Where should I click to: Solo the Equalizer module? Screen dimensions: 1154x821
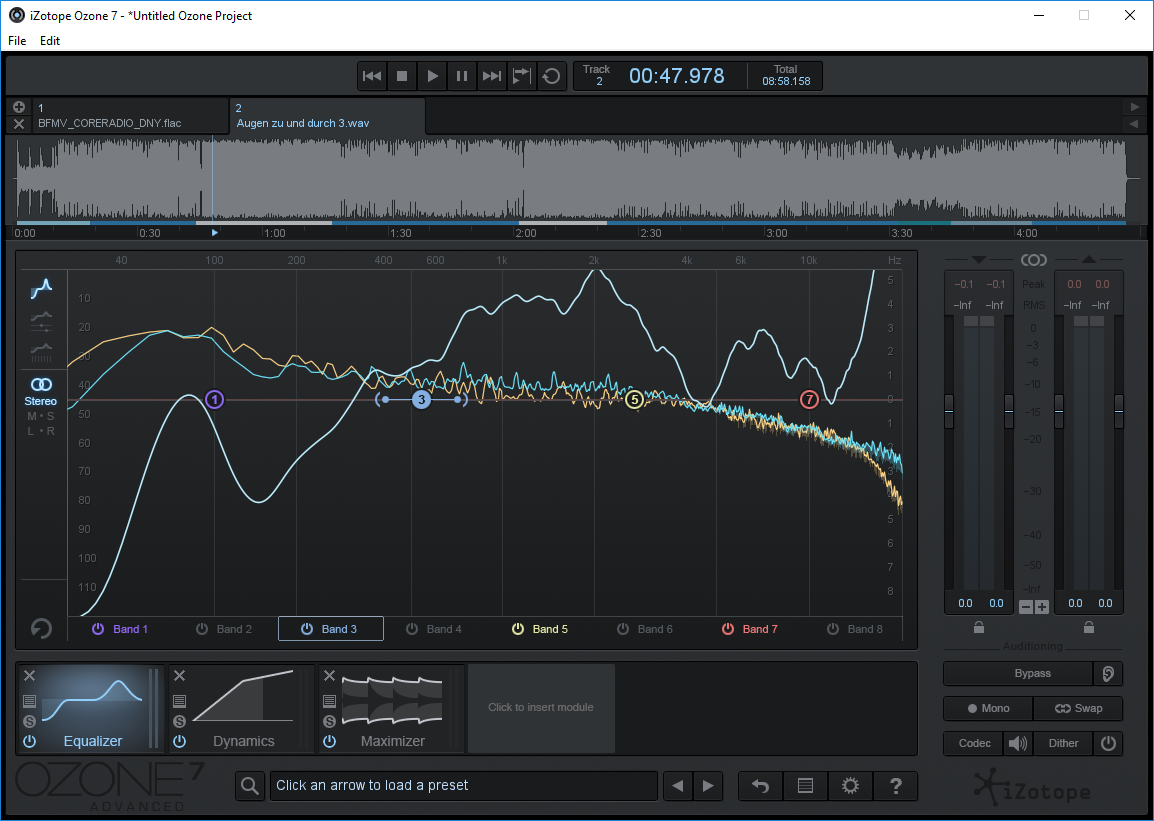pos(29,721)
